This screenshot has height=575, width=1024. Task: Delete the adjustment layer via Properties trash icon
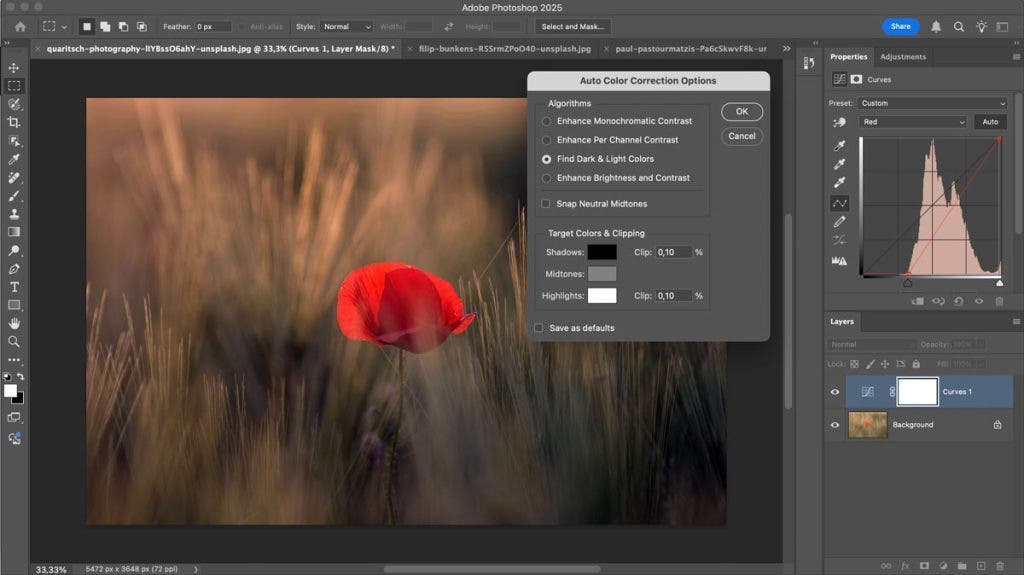click(999, 301)
